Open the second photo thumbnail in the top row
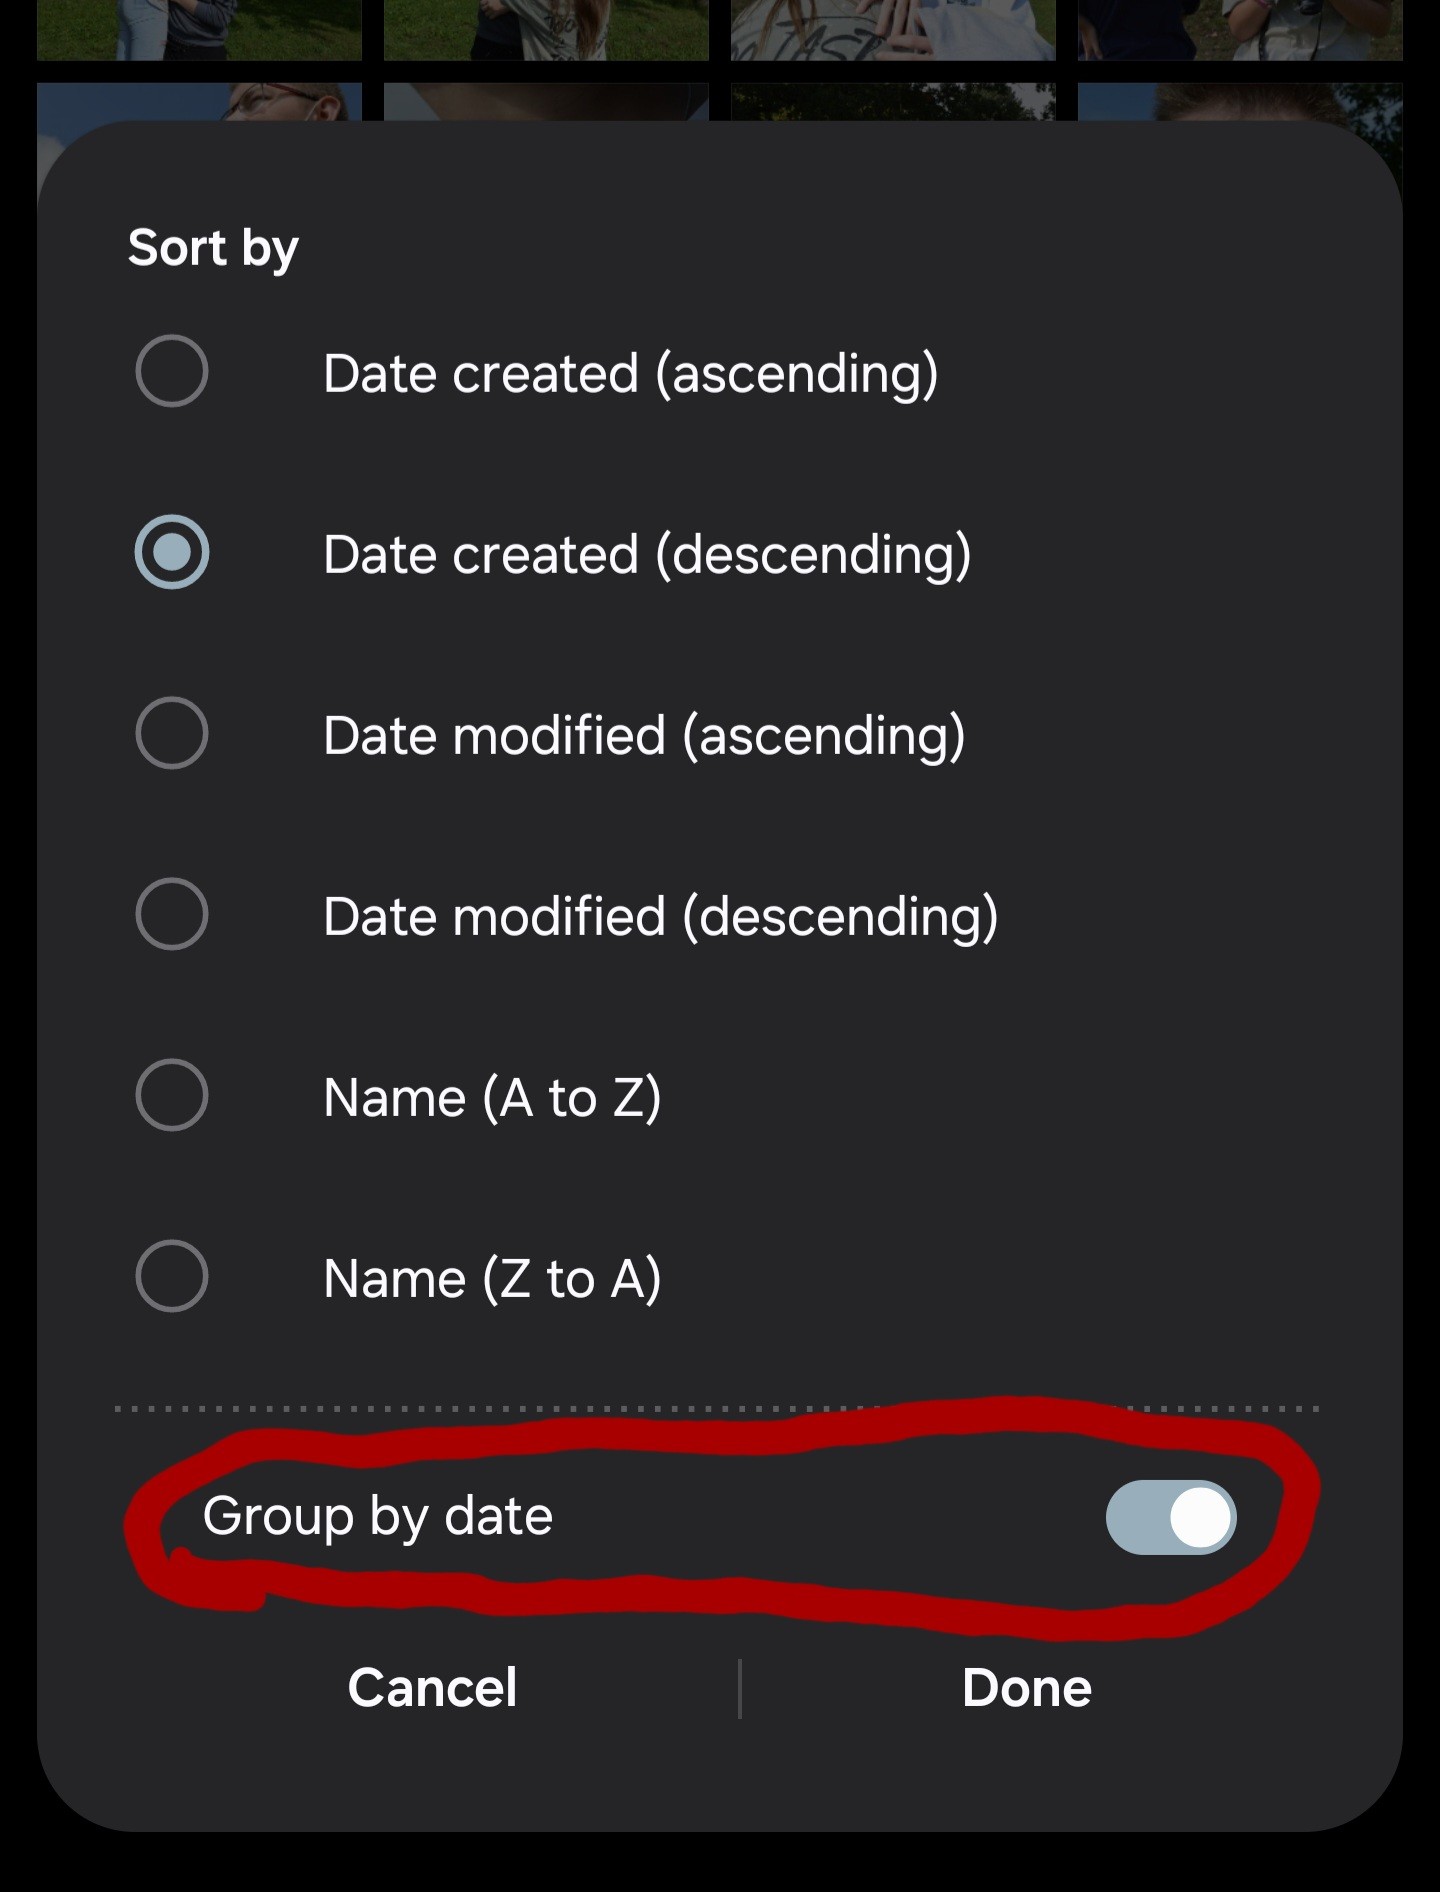 (x=546, y=30)
